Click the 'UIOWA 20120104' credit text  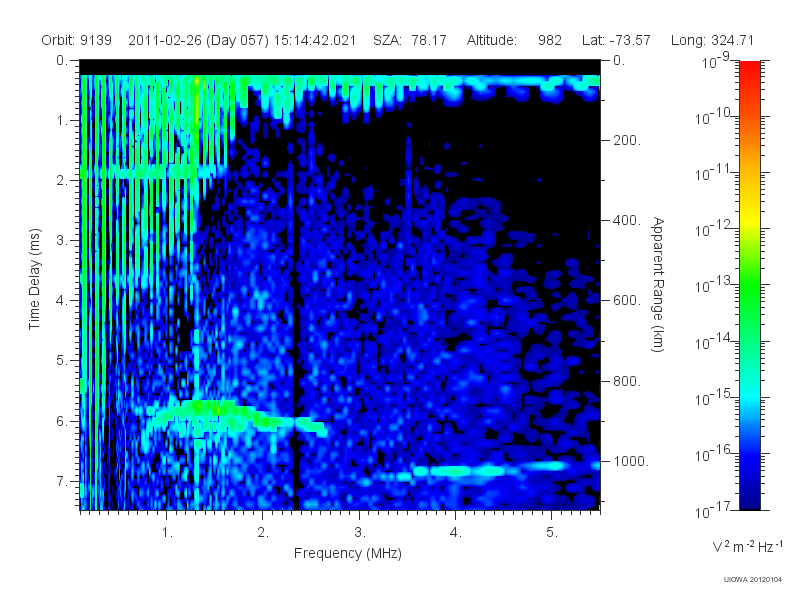coord(752,580)
